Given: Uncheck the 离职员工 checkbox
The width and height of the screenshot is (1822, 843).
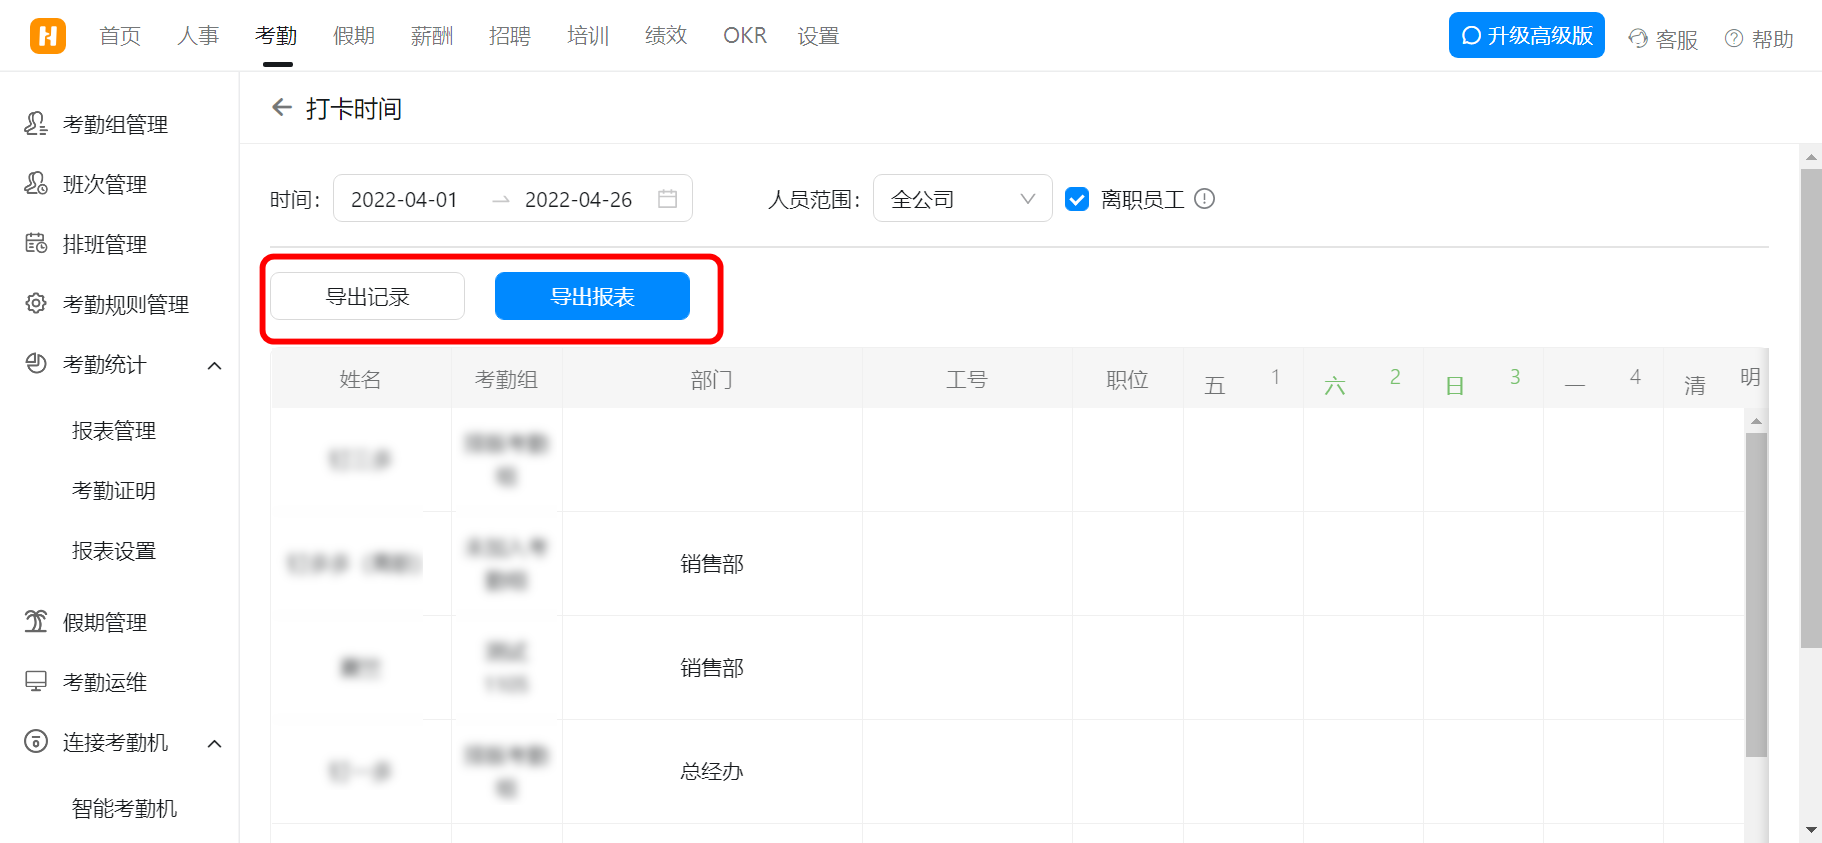Looking at the screenshot, I should (x=1077, y=199).
